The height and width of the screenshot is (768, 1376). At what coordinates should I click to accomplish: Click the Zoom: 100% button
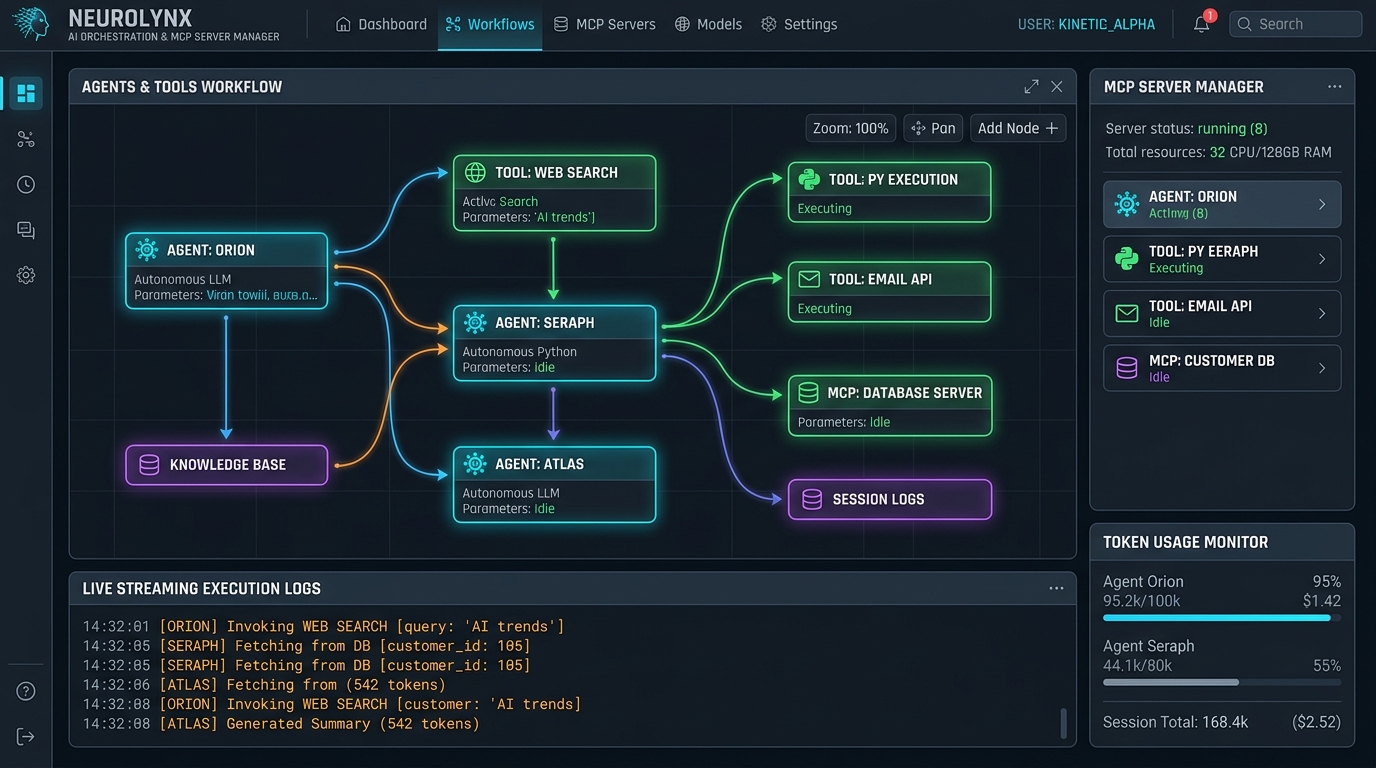pyautogui.click(x=851, y=128)
